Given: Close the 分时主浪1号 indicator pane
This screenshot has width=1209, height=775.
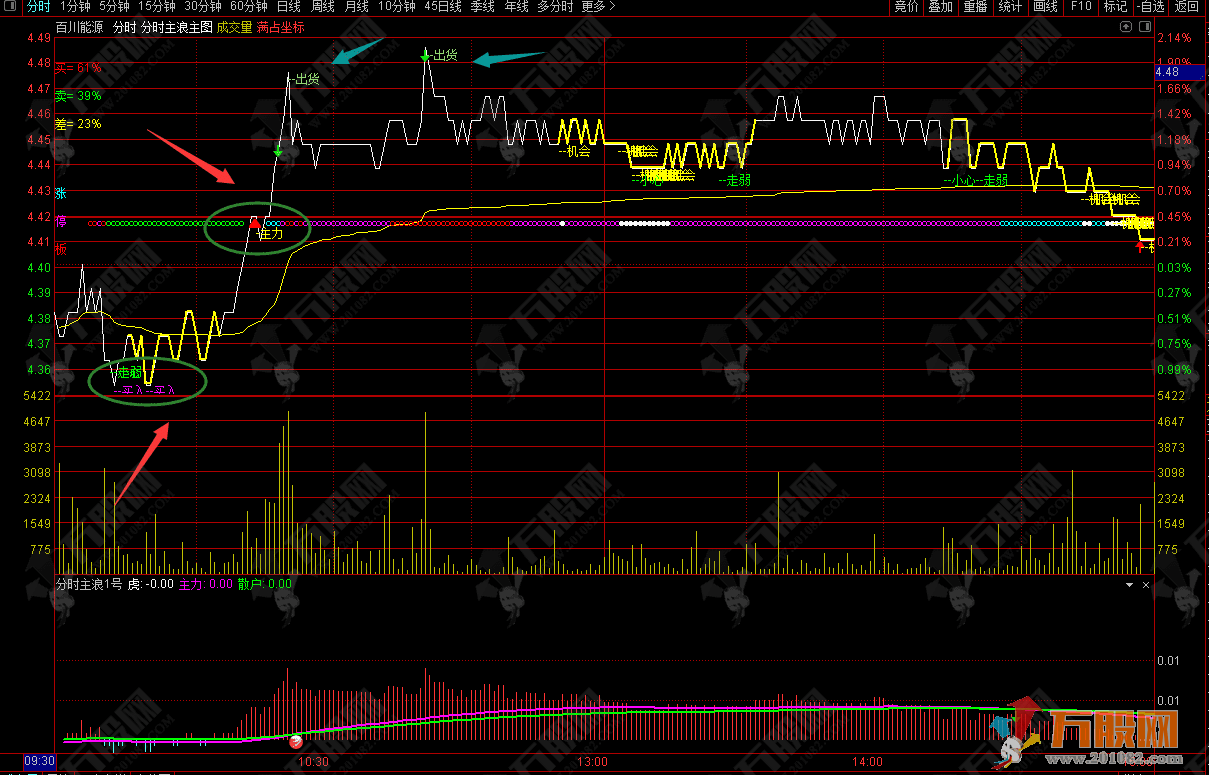Looking at the screenshot, I should (1146, 584).
